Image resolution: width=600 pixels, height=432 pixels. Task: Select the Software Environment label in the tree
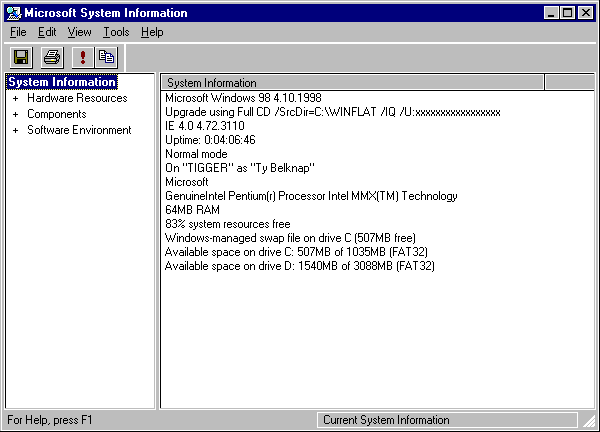(79, 130)
